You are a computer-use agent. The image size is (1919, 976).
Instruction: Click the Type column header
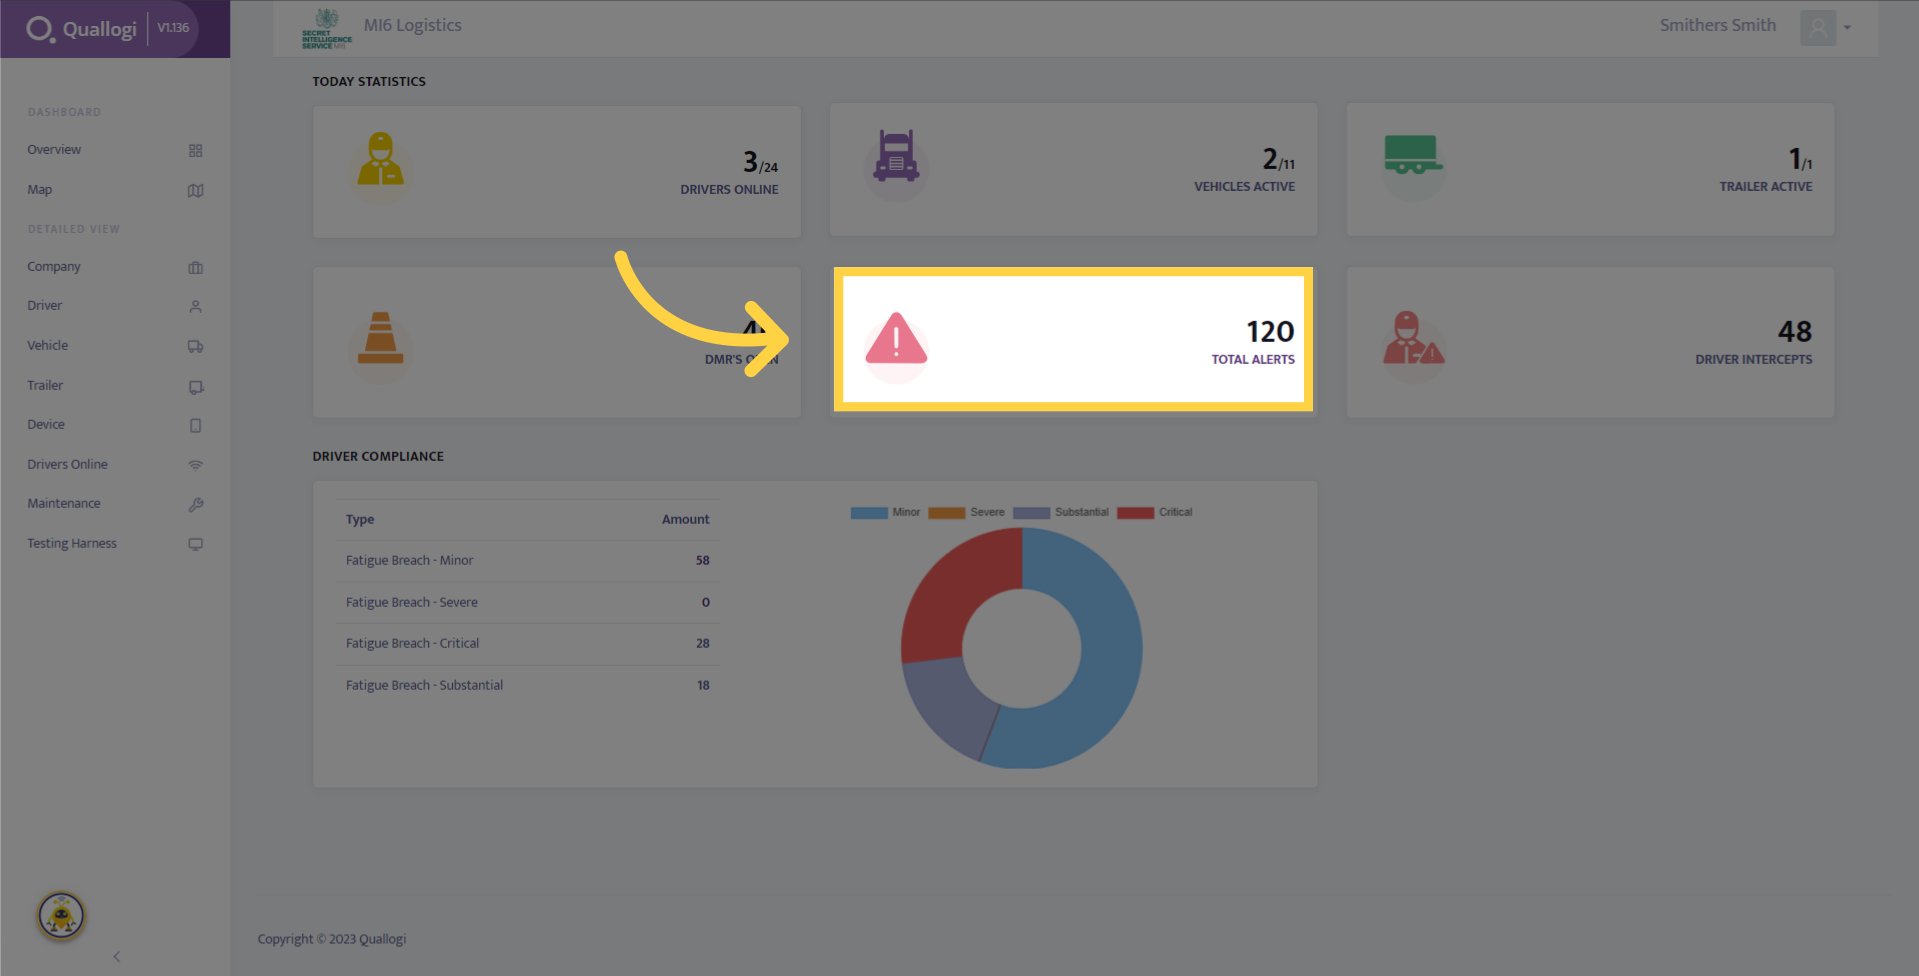pos(360,520)
